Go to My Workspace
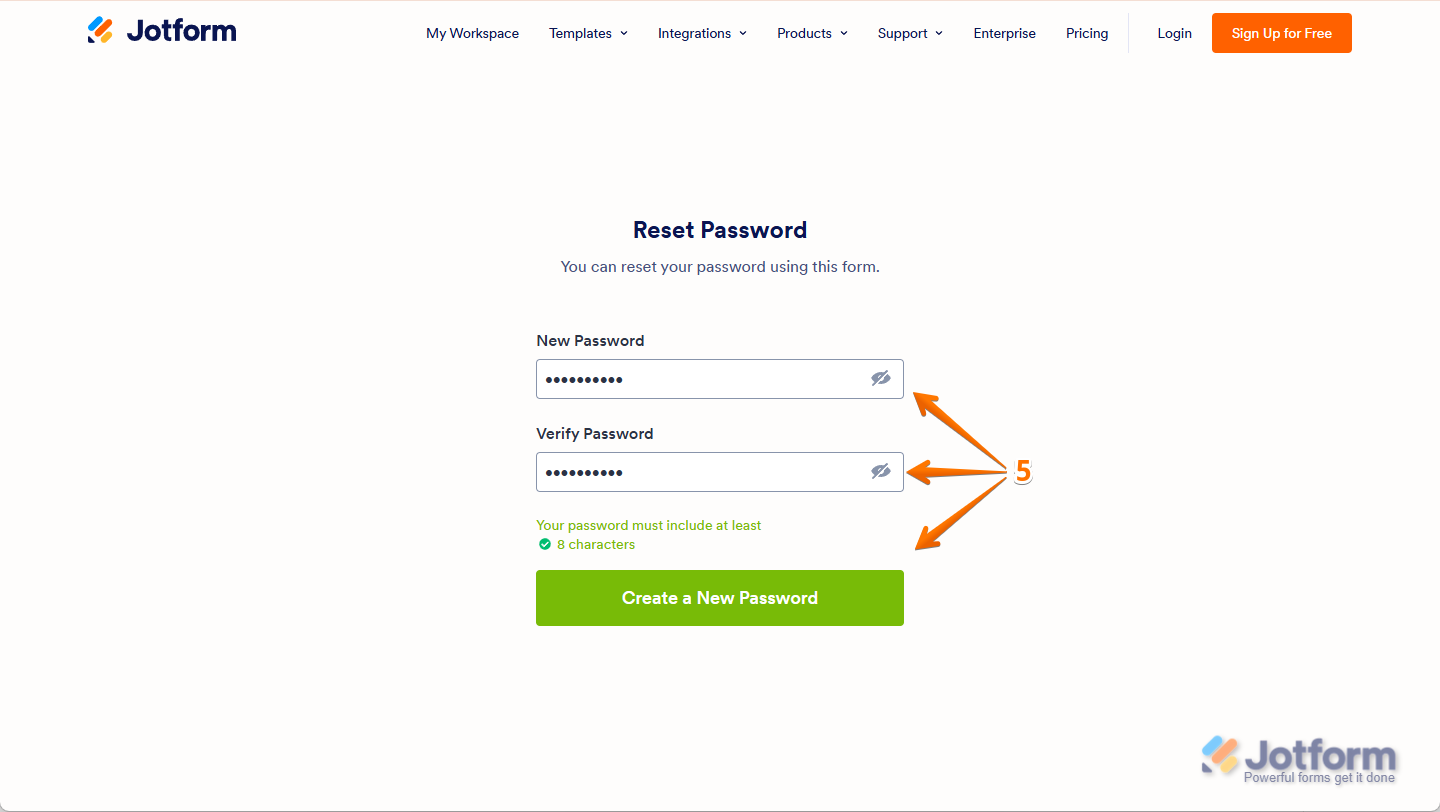This screenshot has height=812, width=1440. coord(472,33)
